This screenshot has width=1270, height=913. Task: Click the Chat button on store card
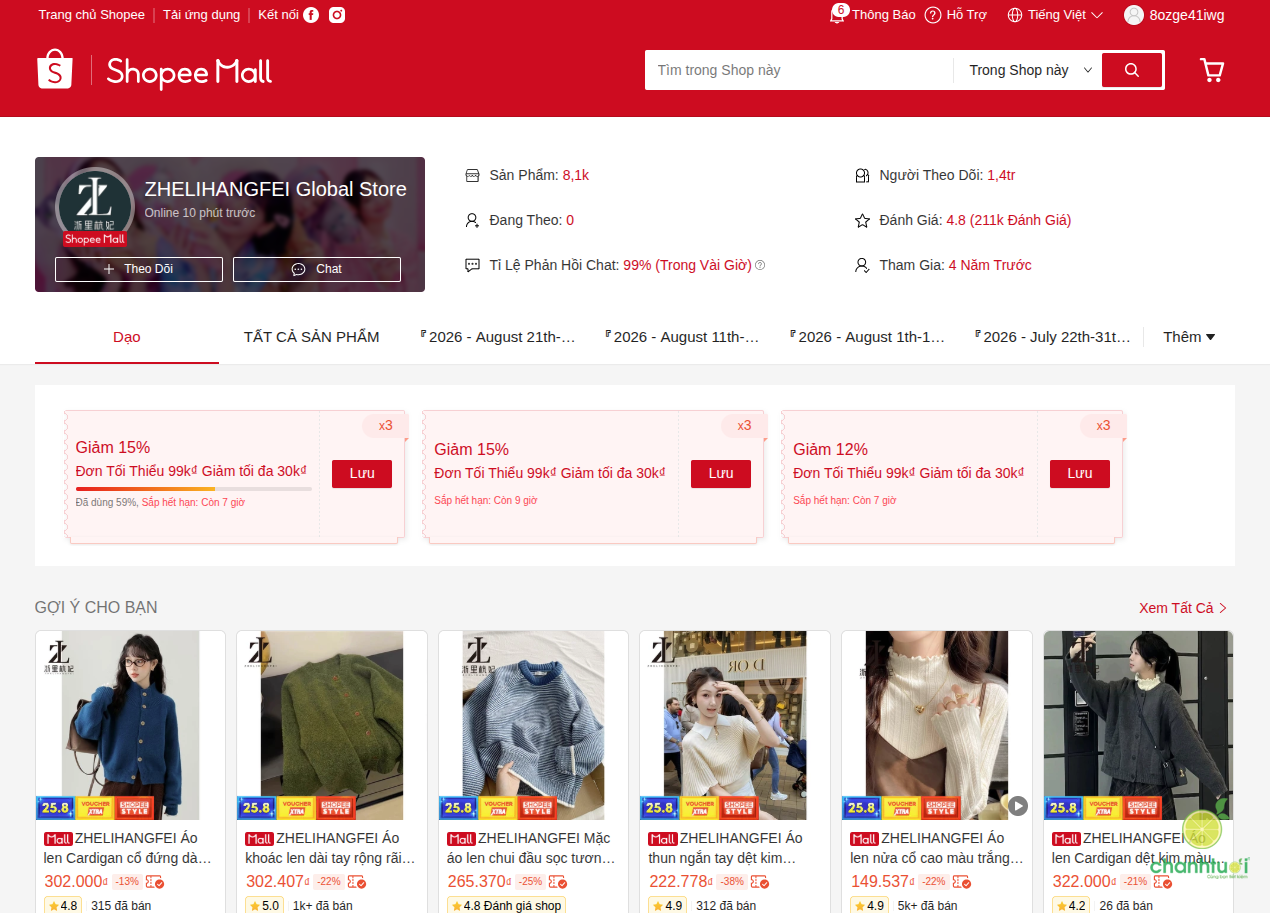pos(317,269)
